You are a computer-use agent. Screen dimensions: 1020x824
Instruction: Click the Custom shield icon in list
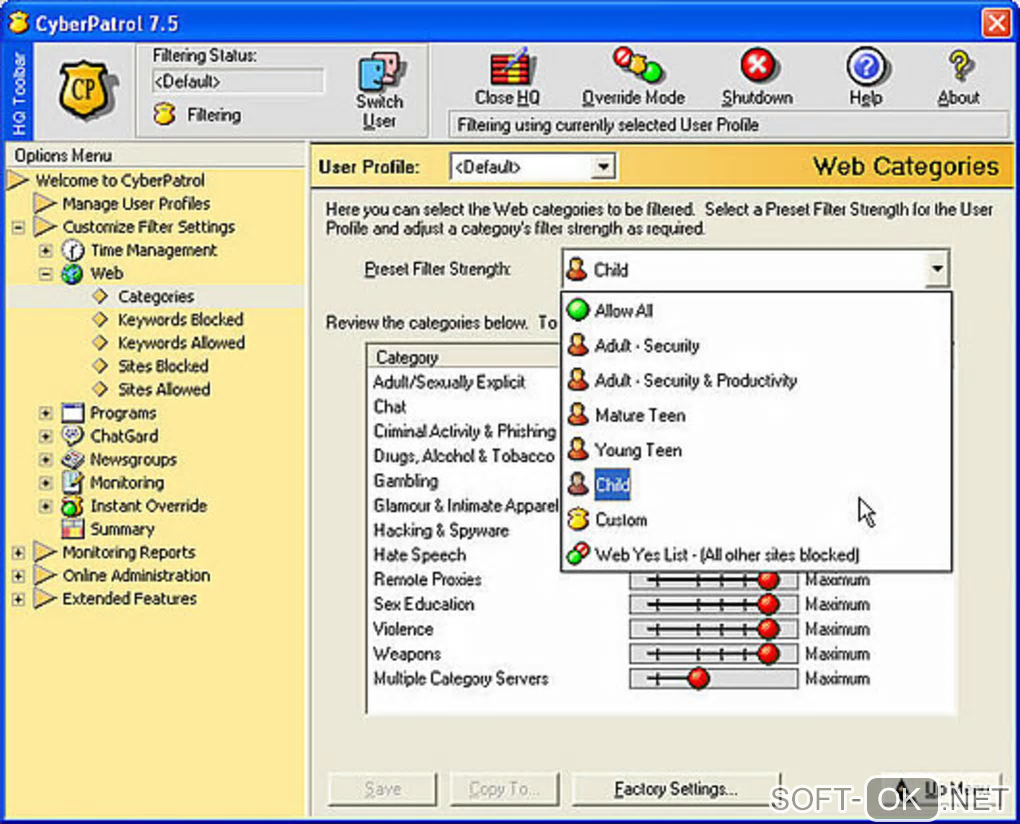[x=578, y=520]
